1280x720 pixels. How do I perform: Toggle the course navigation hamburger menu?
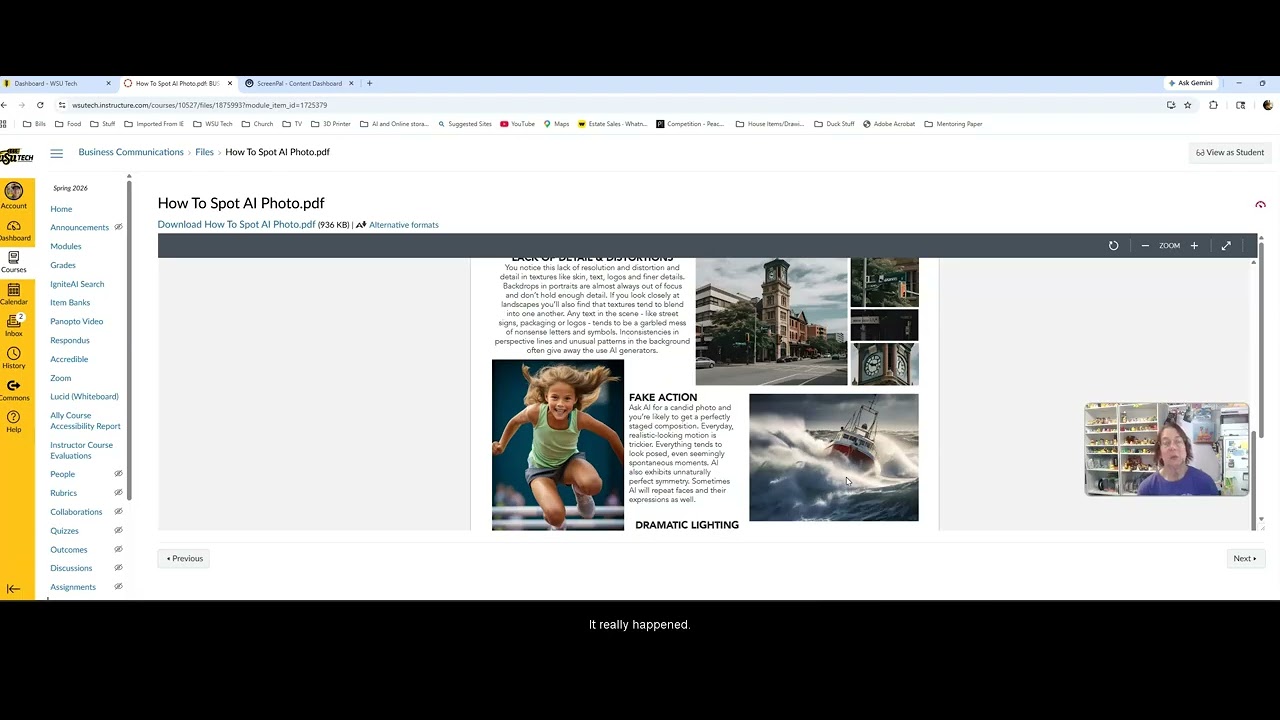coord(56,153)
